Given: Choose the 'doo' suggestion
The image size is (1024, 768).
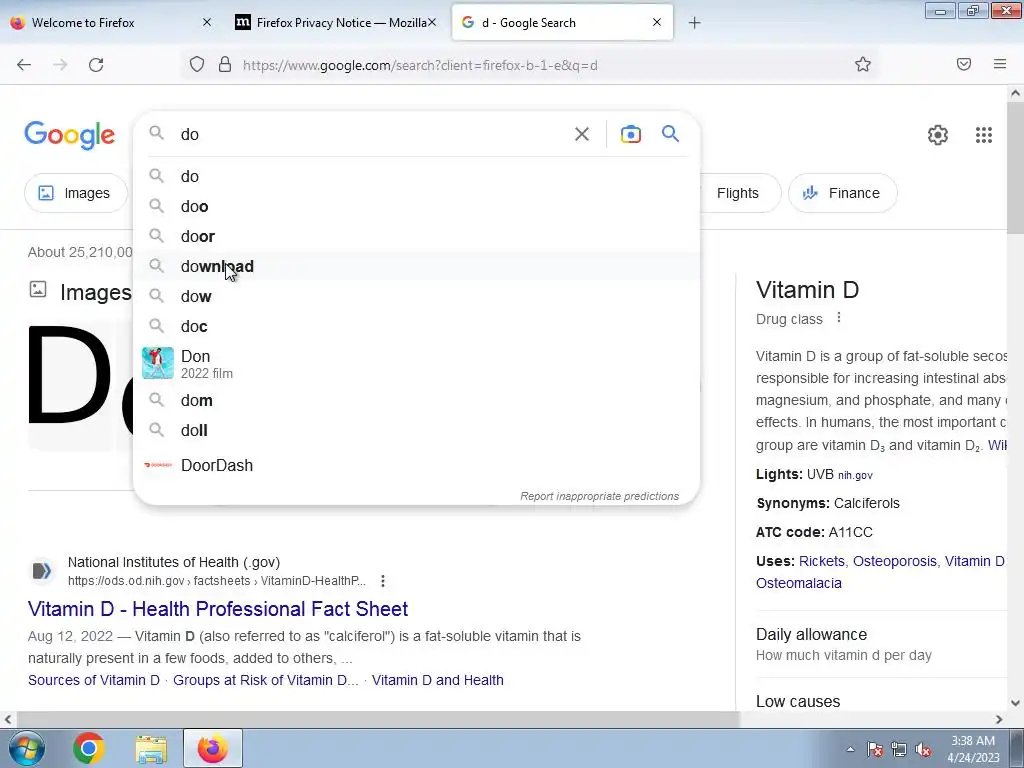Looking at the screenshot, I should coord(416,206).
